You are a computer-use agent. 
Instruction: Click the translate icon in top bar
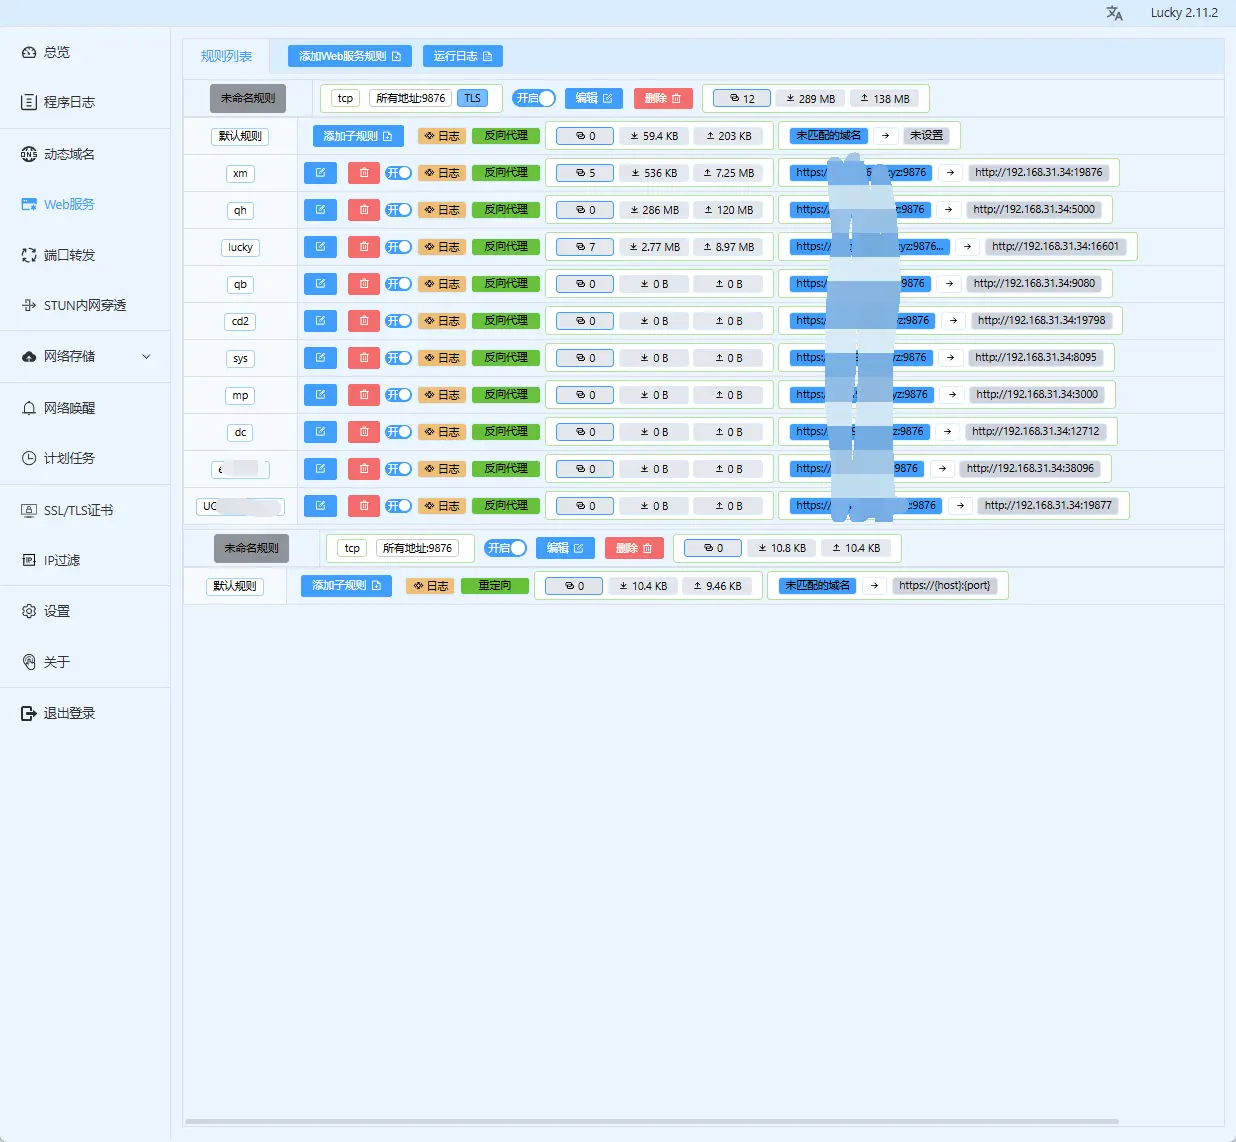1114,13
